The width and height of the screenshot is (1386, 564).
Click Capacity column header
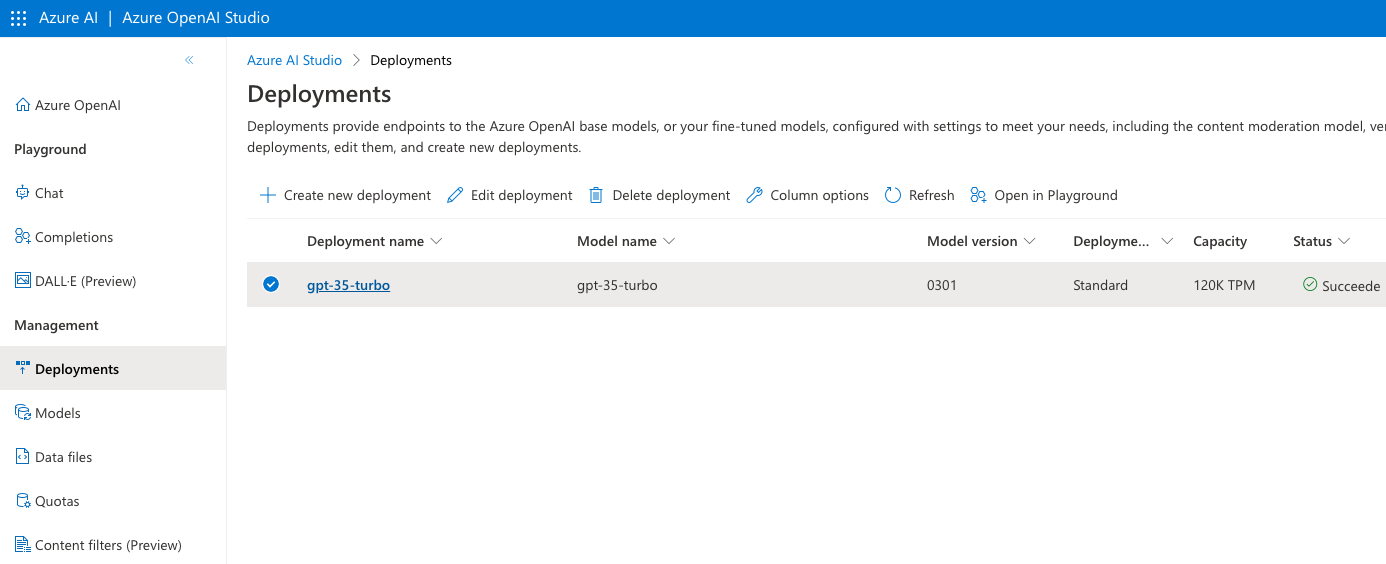(x=1220, y=241)
